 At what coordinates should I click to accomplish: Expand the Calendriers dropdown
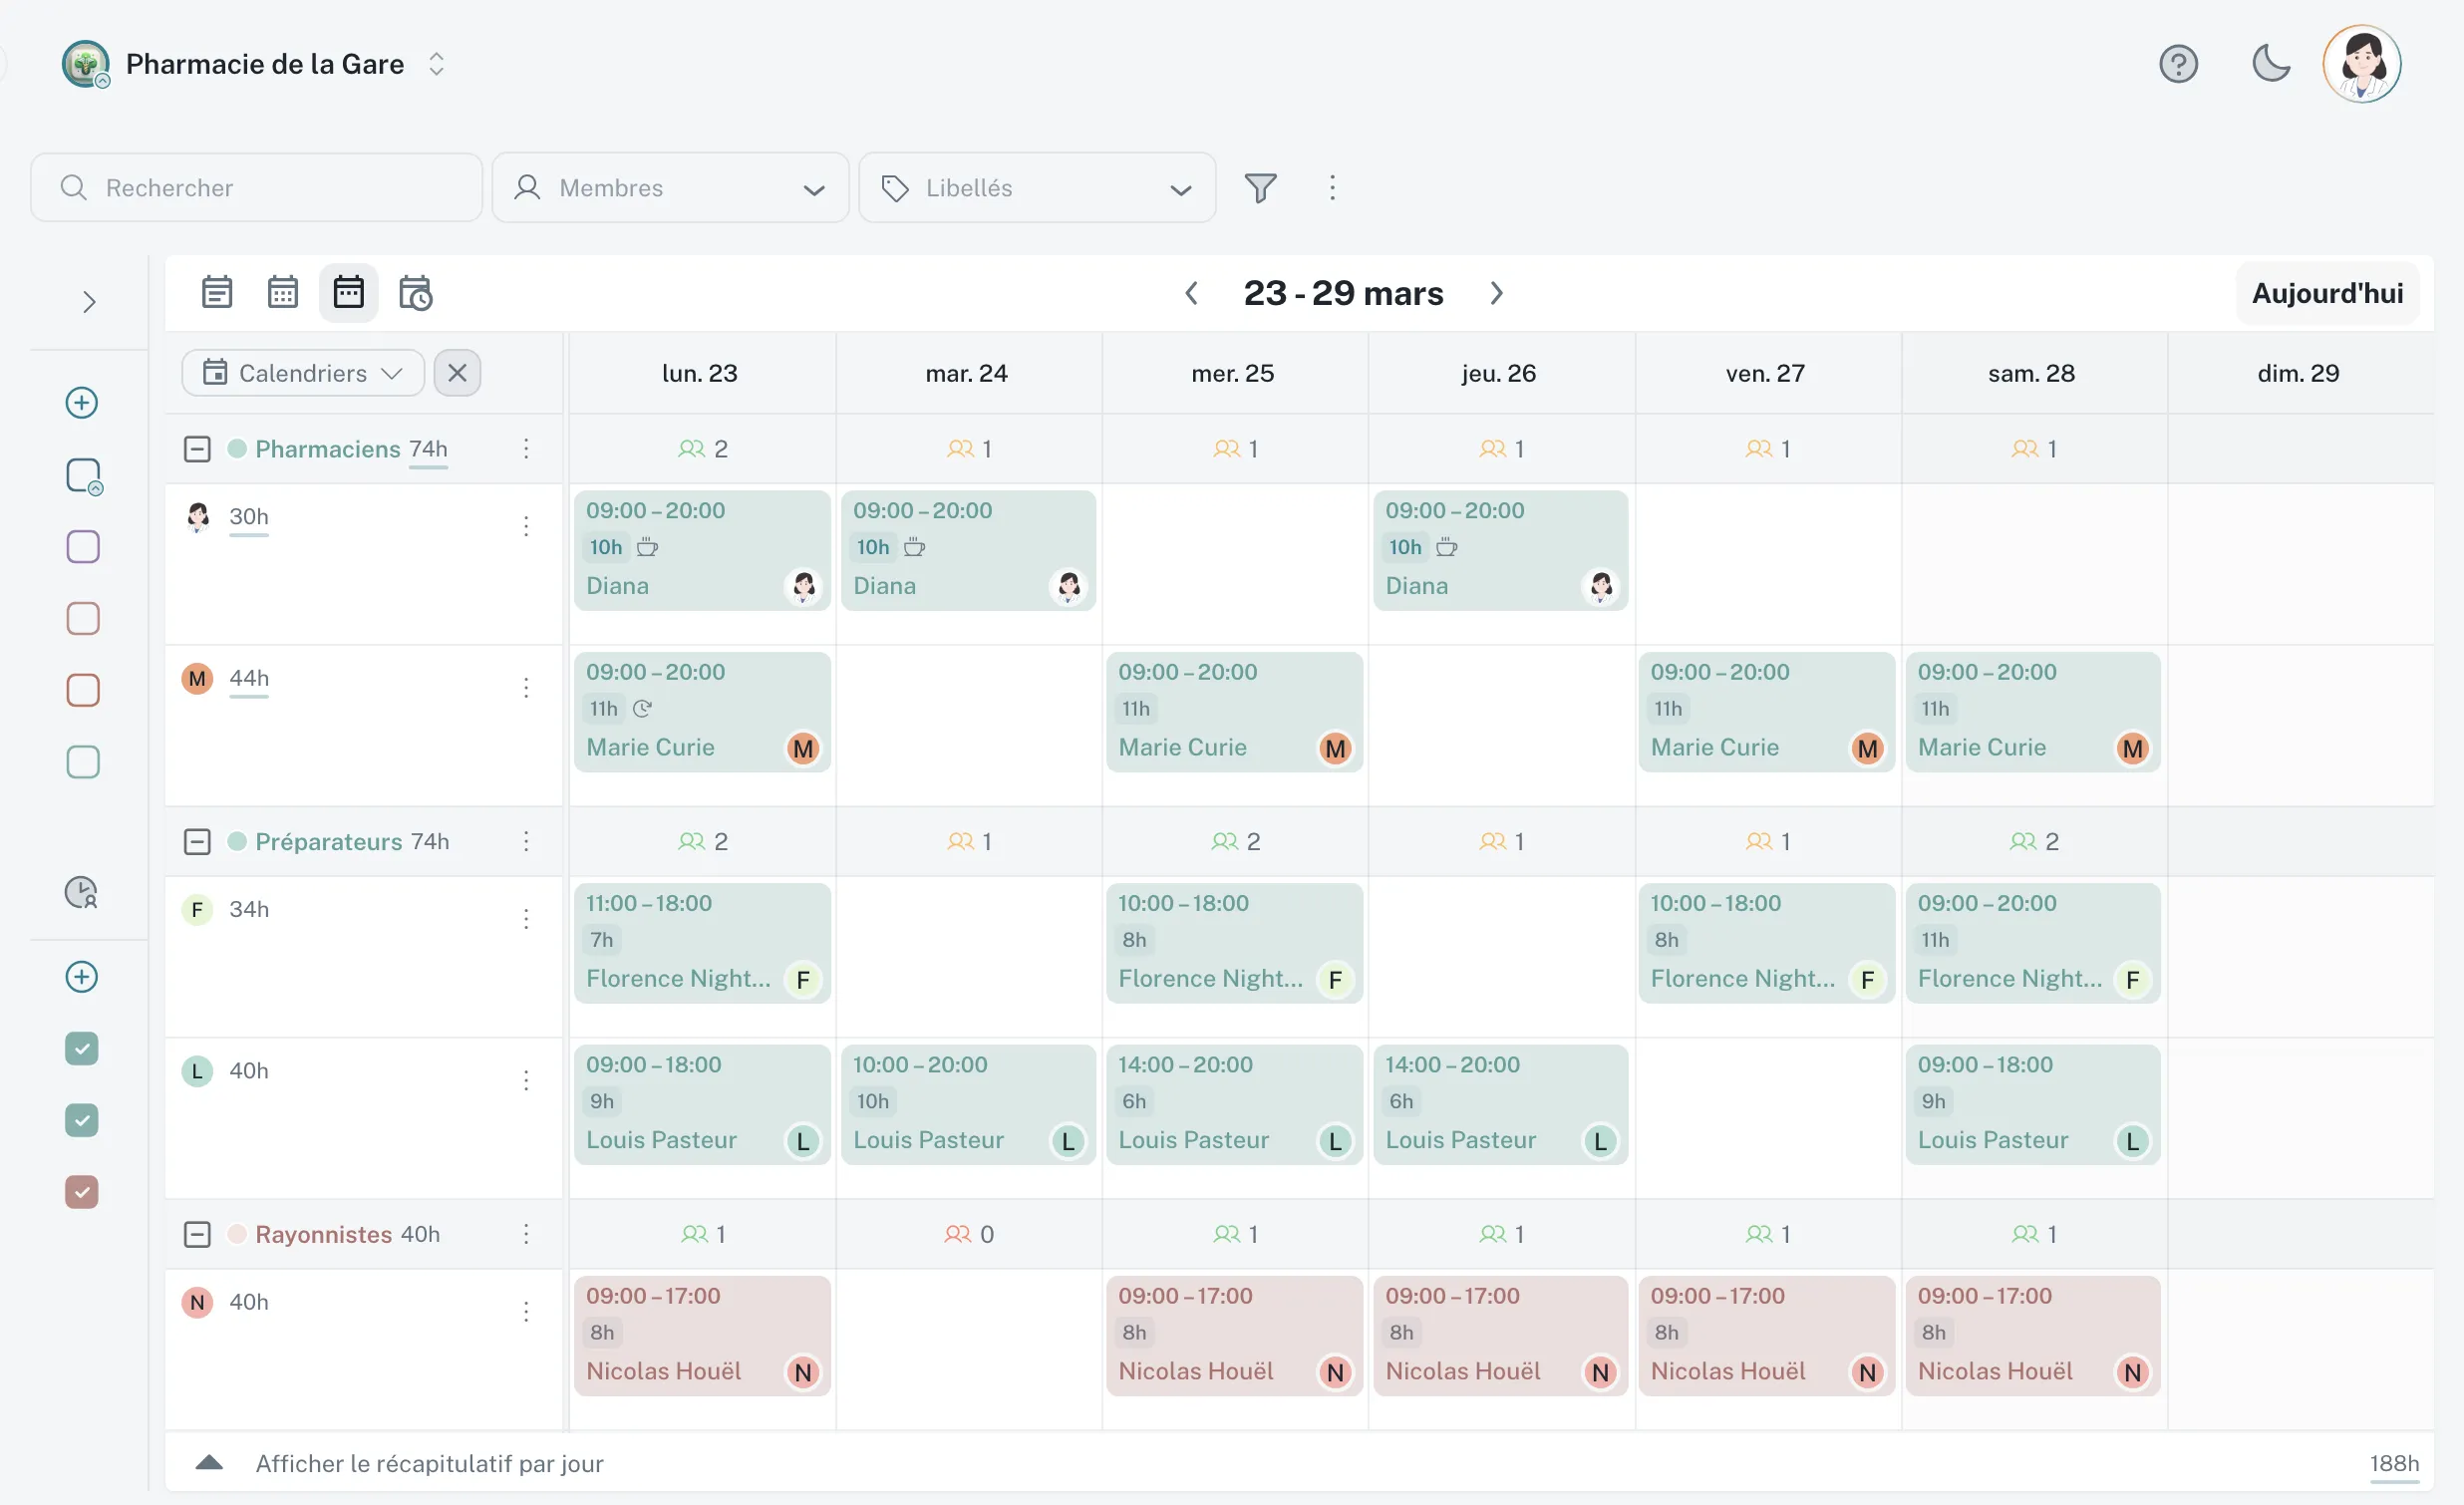tap(303, 373)
